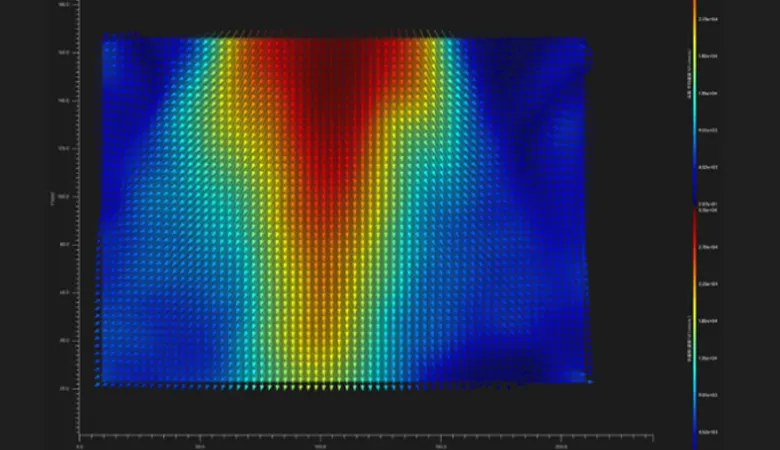Click the 200.0 tick label on the X-axis
The width and height of the screenshot is (780, 450).
tap(561, 447)
